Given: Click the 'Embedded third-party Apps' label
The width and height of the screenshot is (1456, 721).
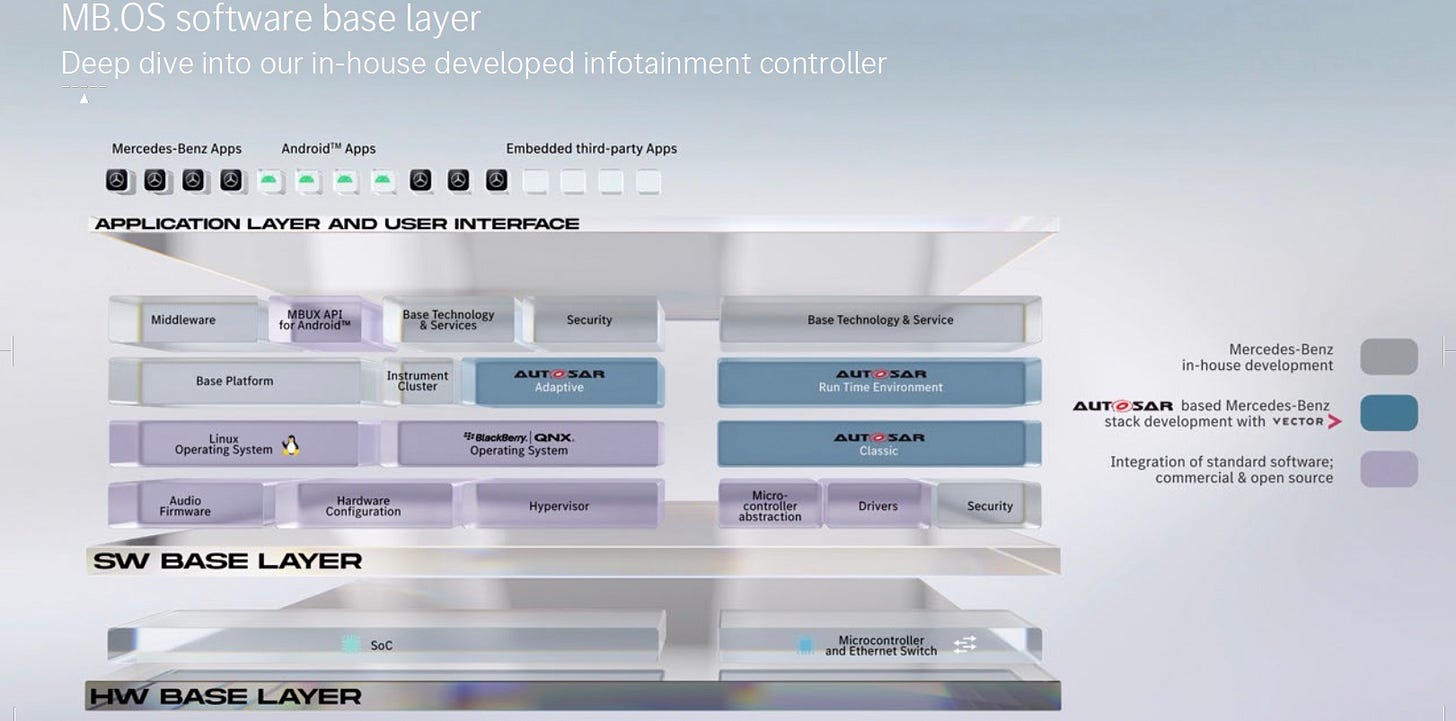Looking at the screenshot, I should 591,149.
